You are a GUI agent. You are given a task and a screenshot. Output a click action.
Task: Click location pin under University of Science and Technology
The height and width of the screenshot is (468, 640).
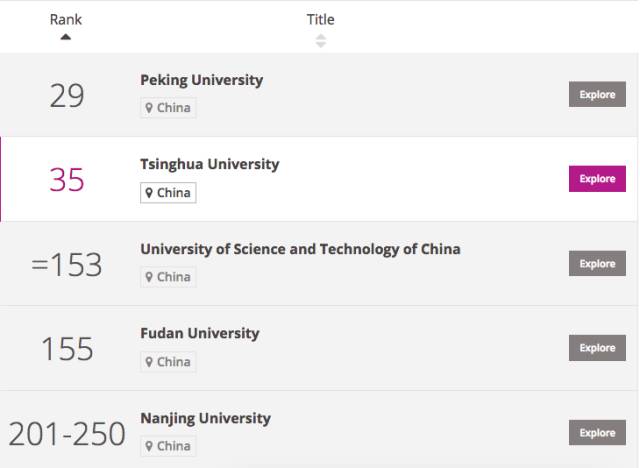click(149, 277)
